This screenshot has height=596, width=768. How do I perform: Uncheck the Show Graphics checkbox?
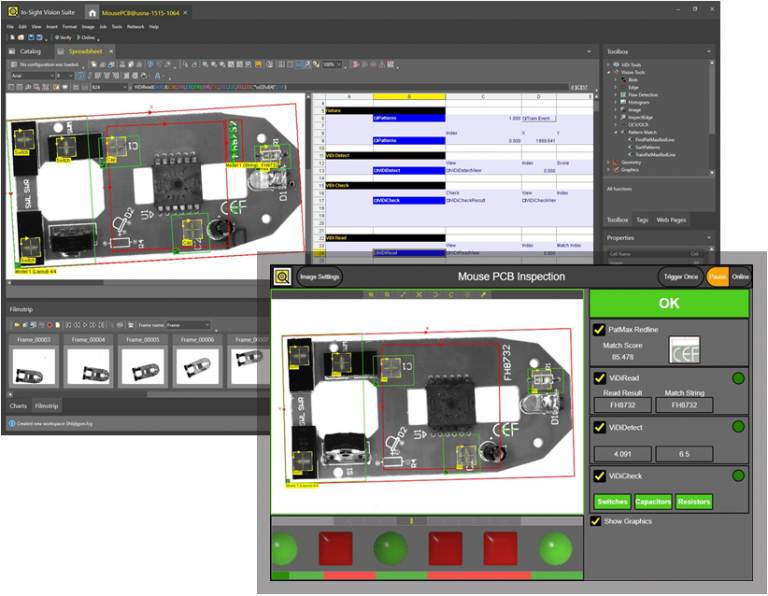click(596, 521)
